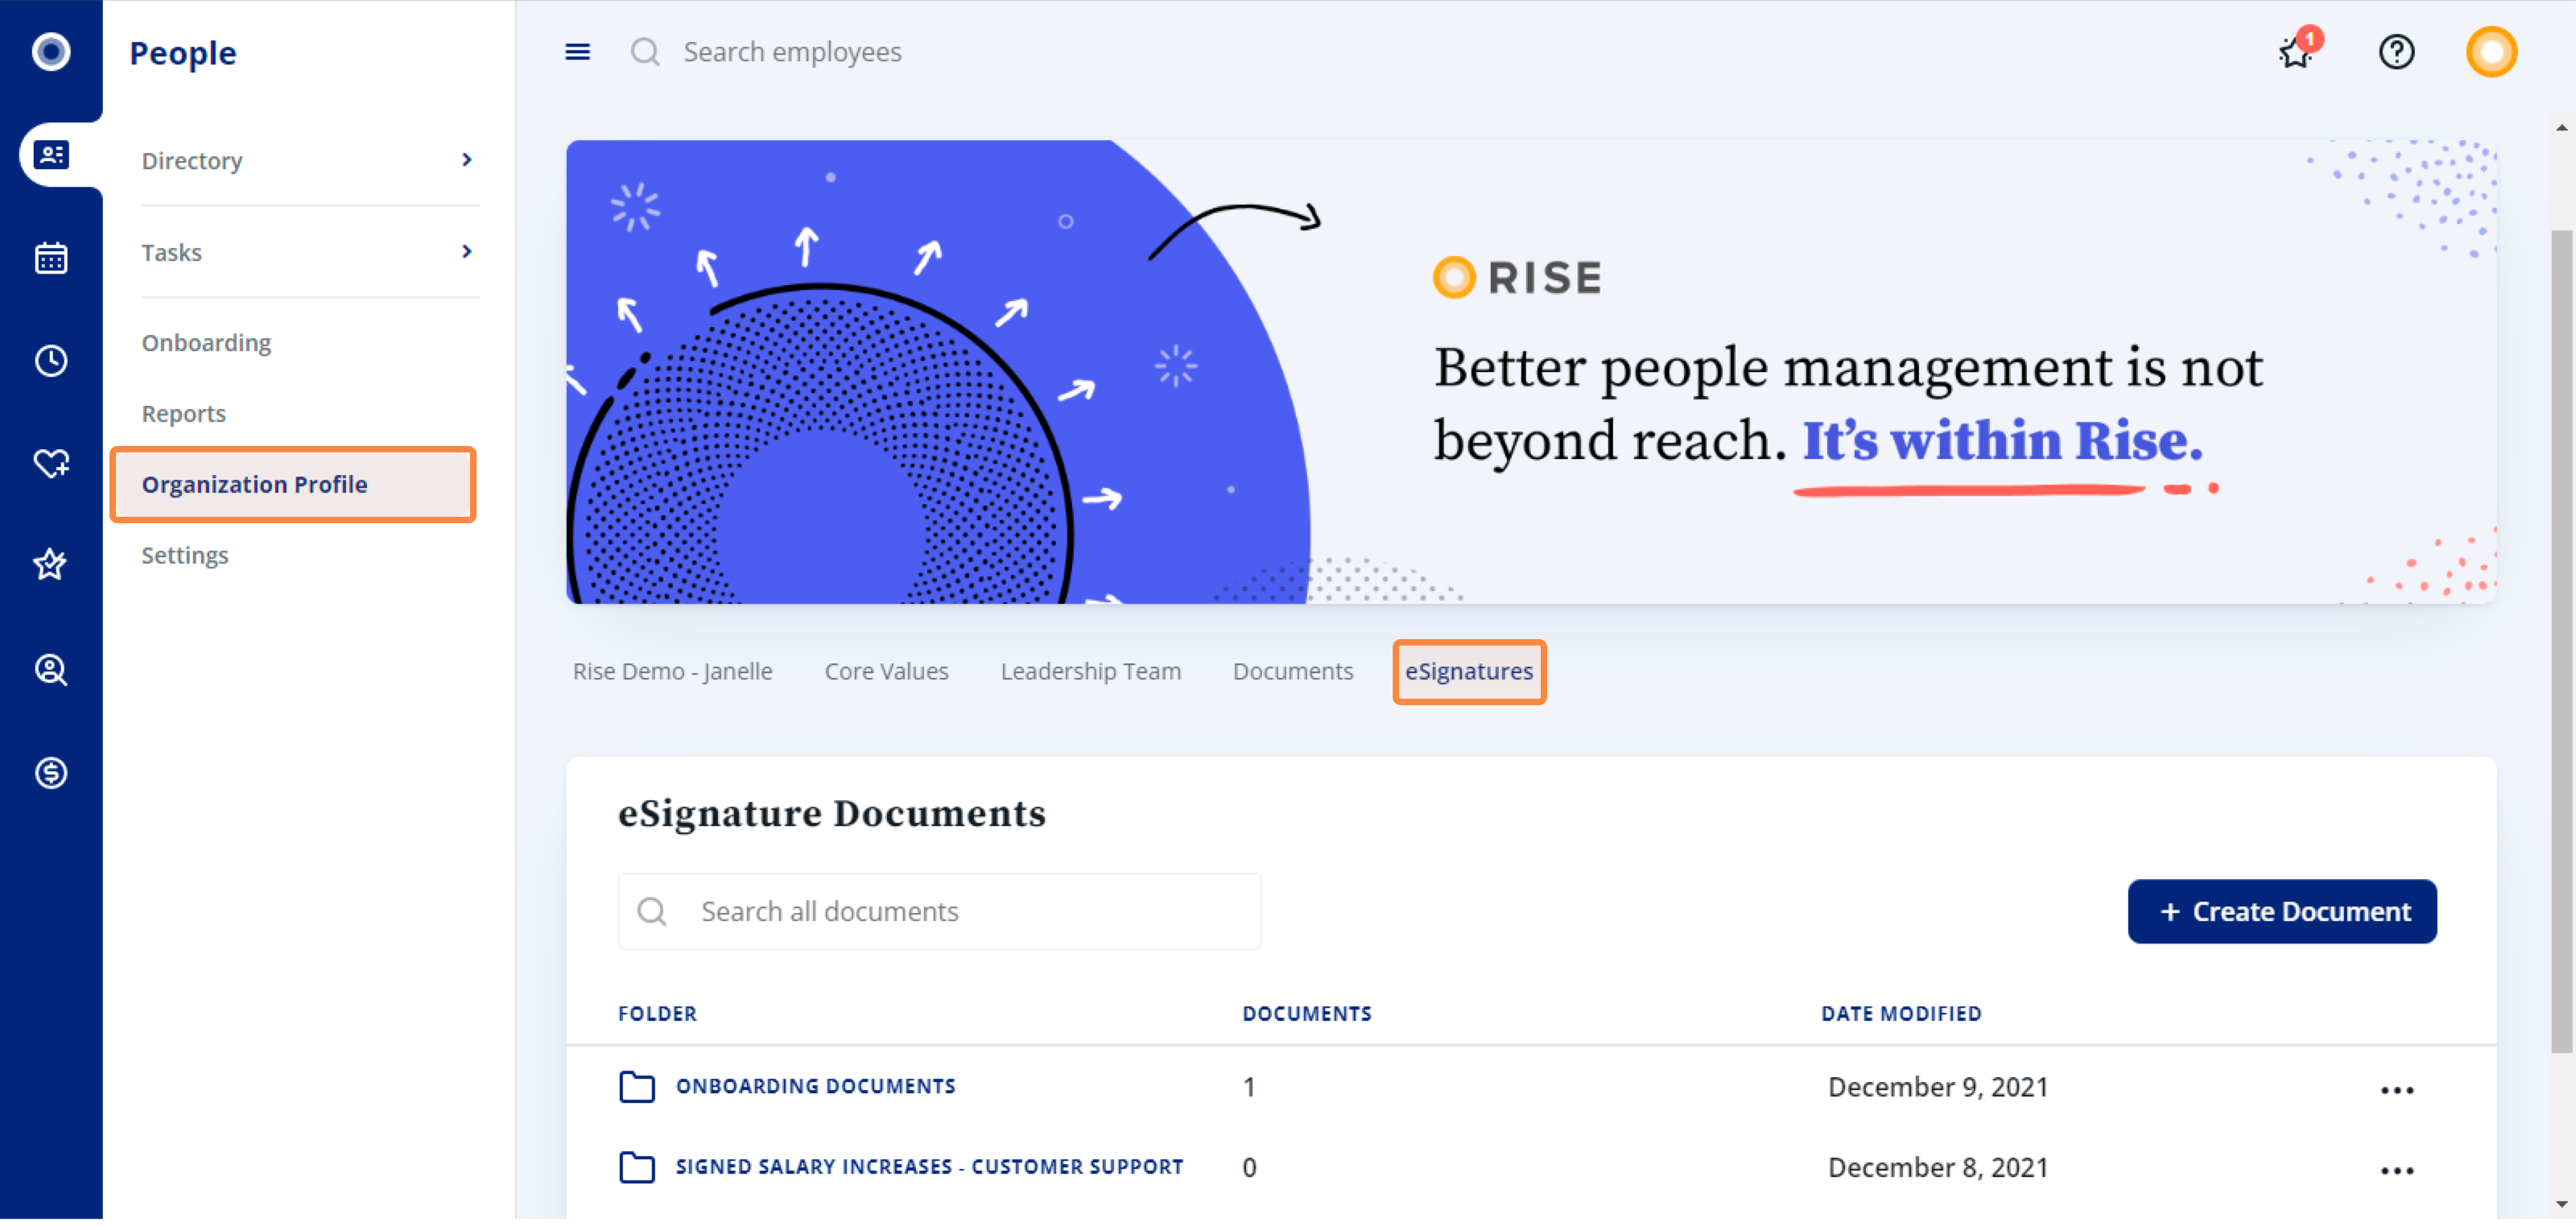Switch to the eSignatures tab
This screenshot has width=2576, height=1230.
1470,674
